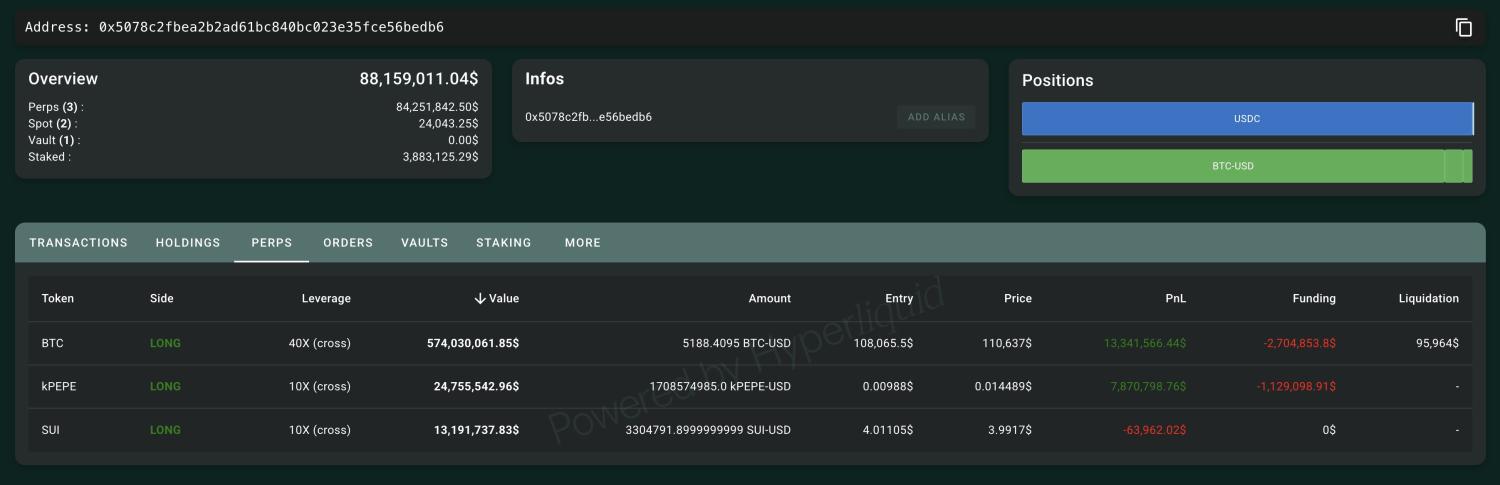
Task: Sort the table by Leverage column
Action: [x=326, y=298]
